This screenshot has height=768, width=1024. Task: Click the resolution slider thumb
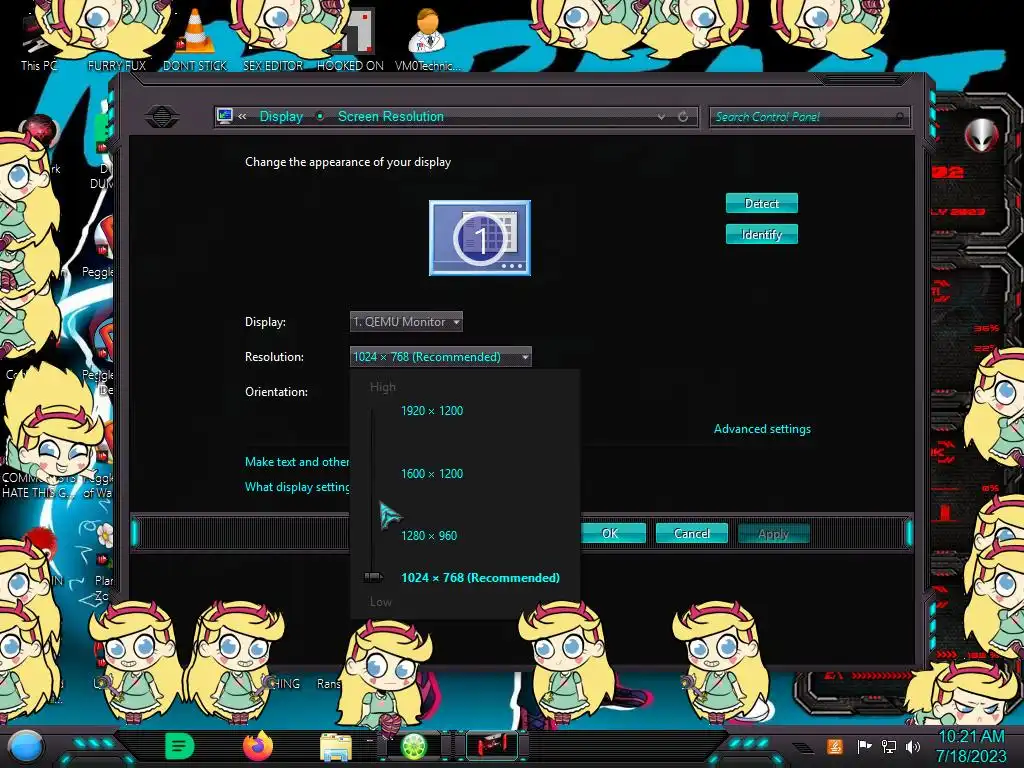point(373,577)
